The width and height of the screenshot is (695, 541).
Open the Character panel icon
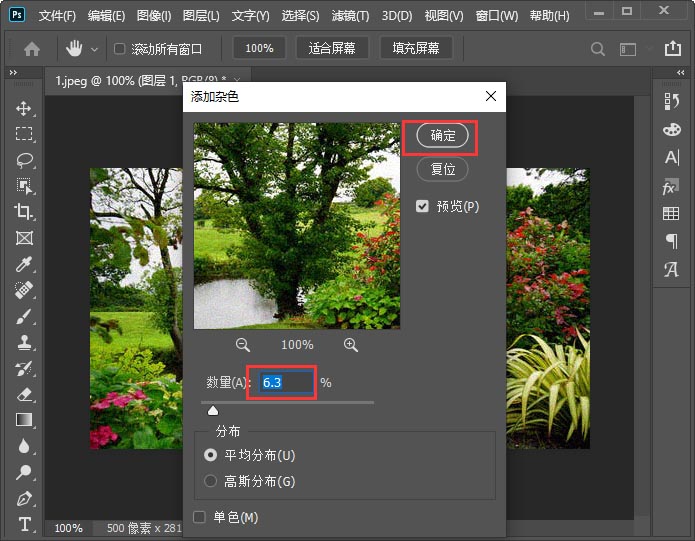click(x=672, y=158)
